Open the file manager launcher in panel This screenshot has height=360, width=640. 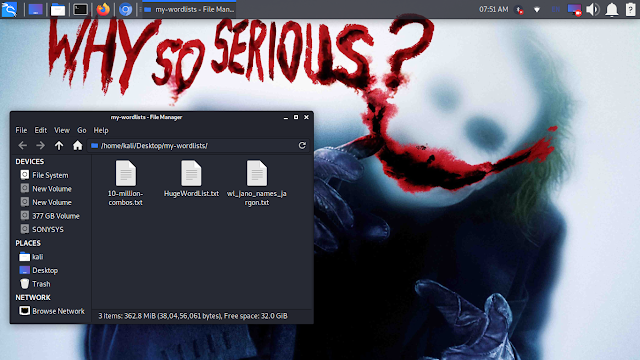pos(58,9)
